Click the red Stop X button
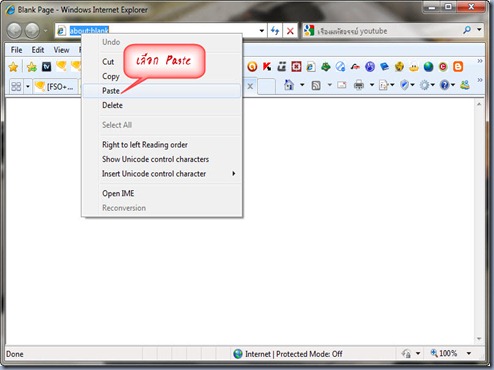 290,31
